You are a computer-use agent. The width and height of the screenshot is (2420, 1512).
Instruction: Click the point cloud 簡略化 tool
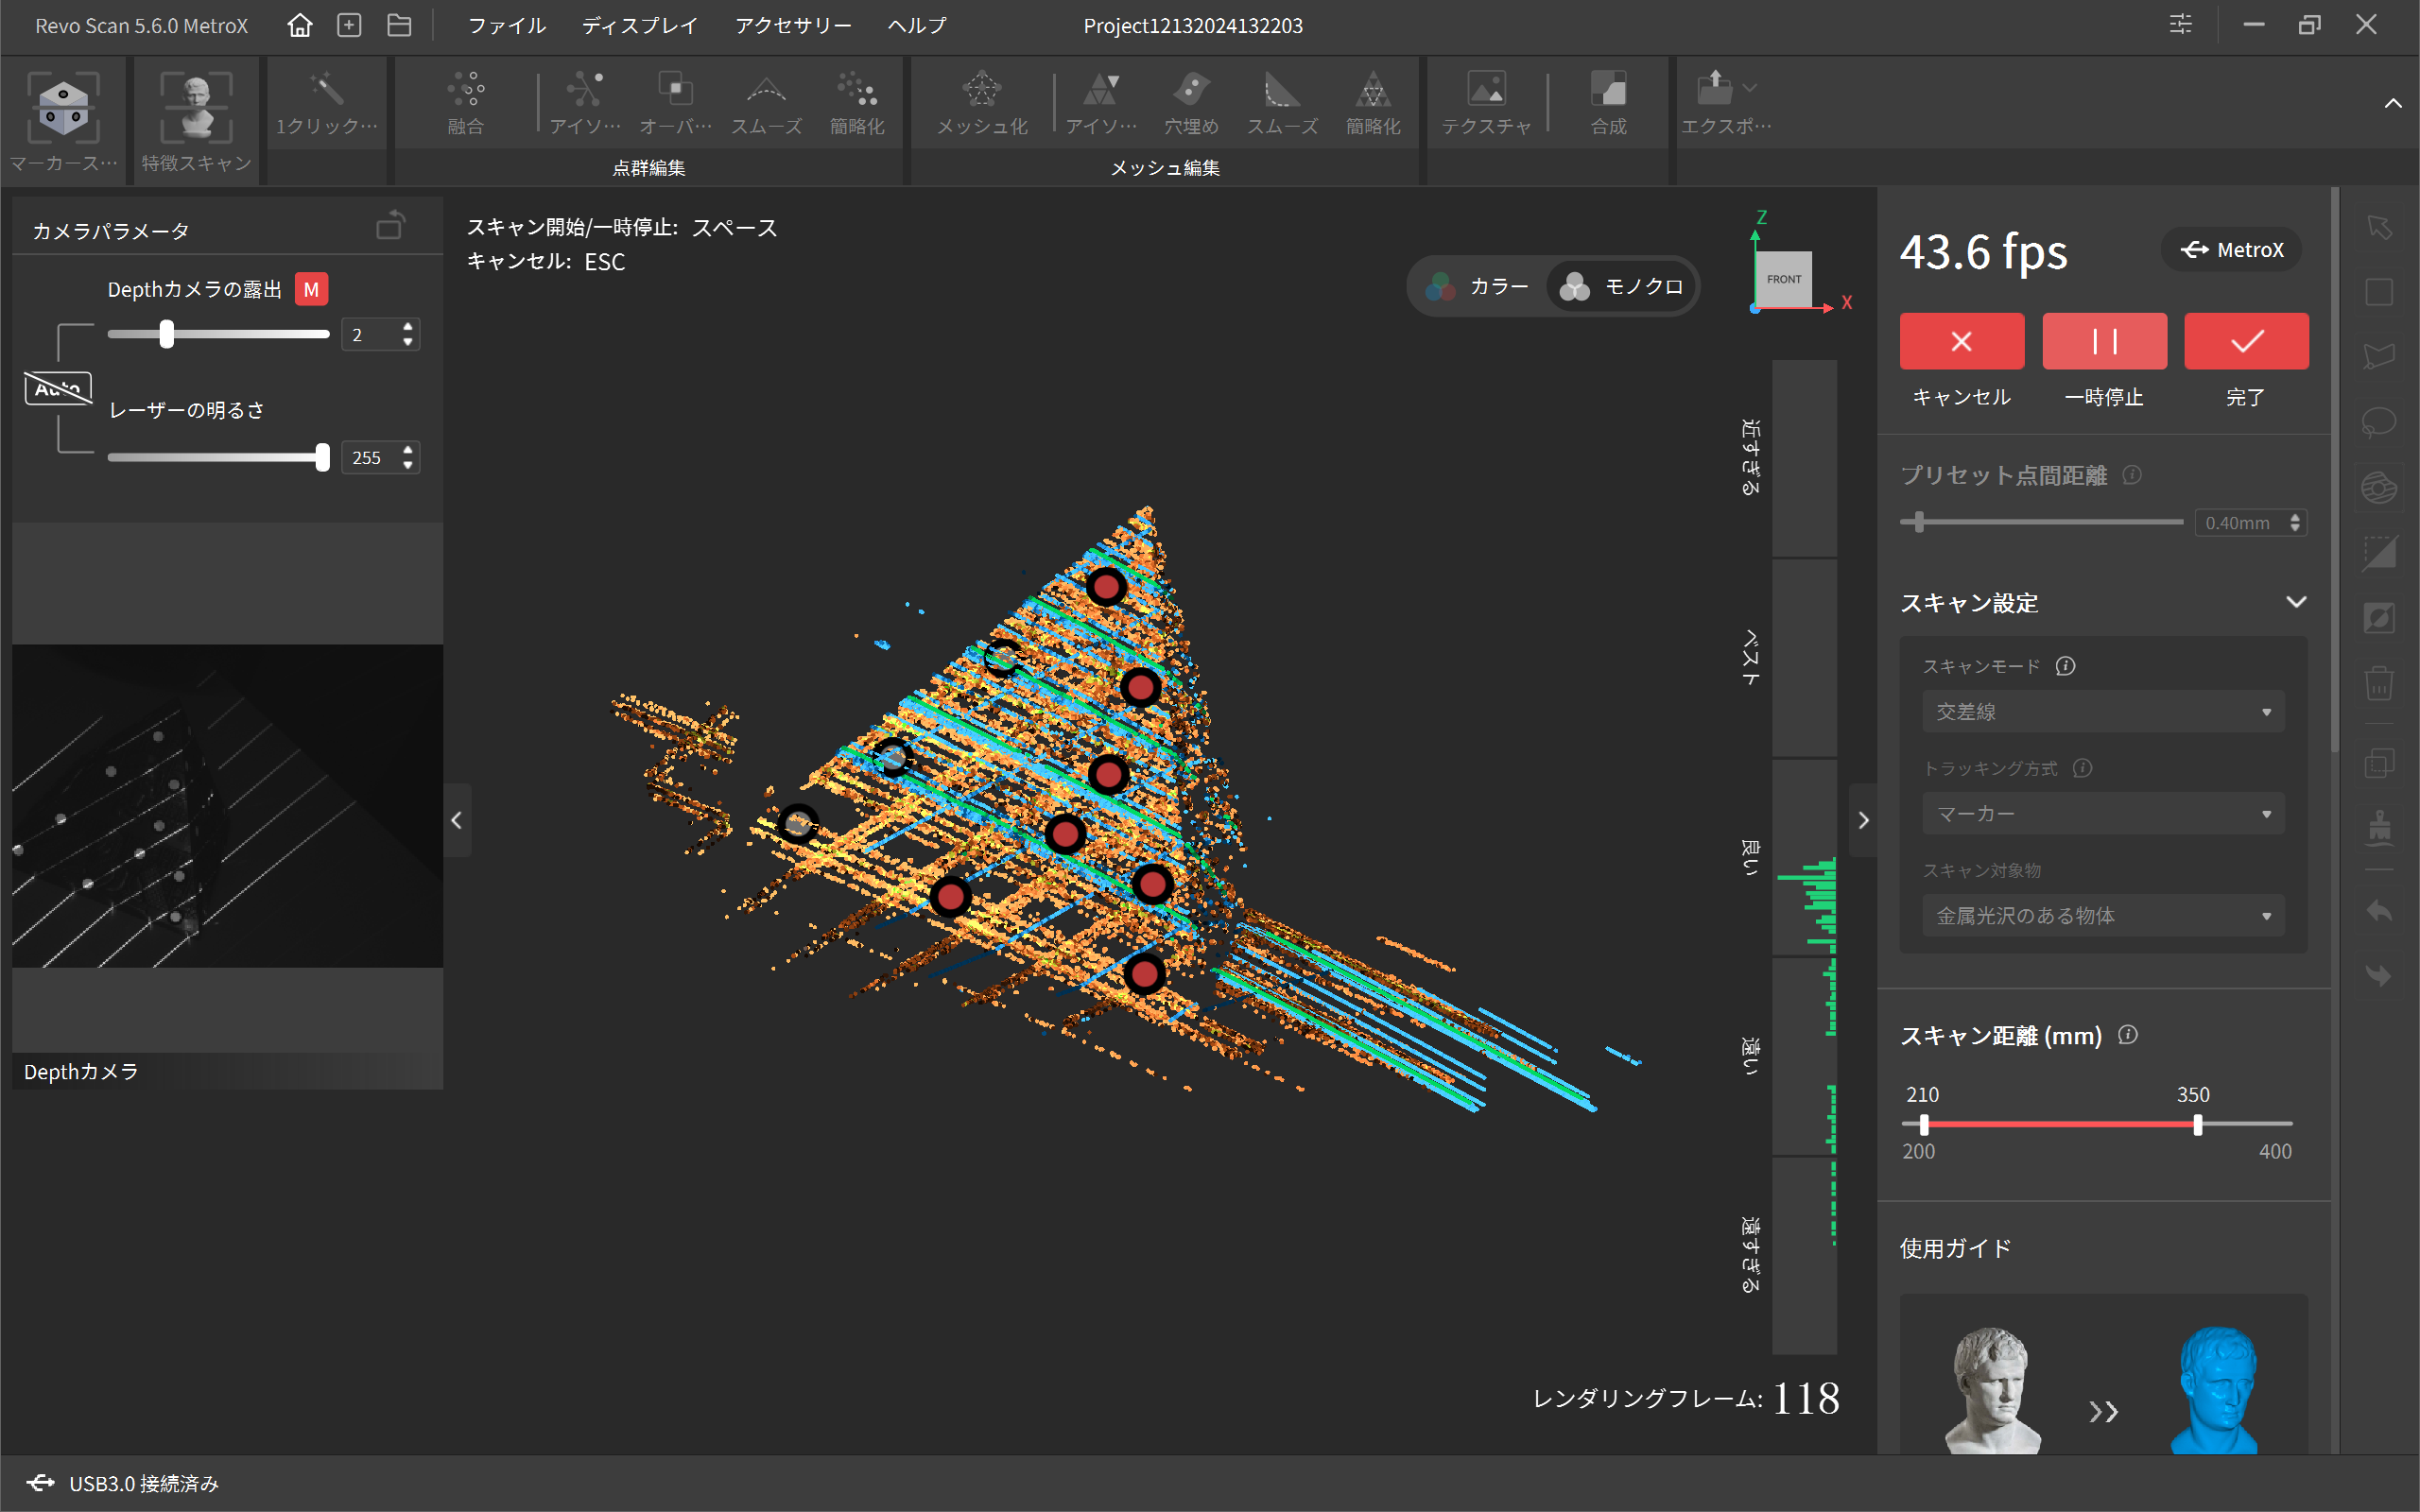pyautogui.click(x=857, y=103)
